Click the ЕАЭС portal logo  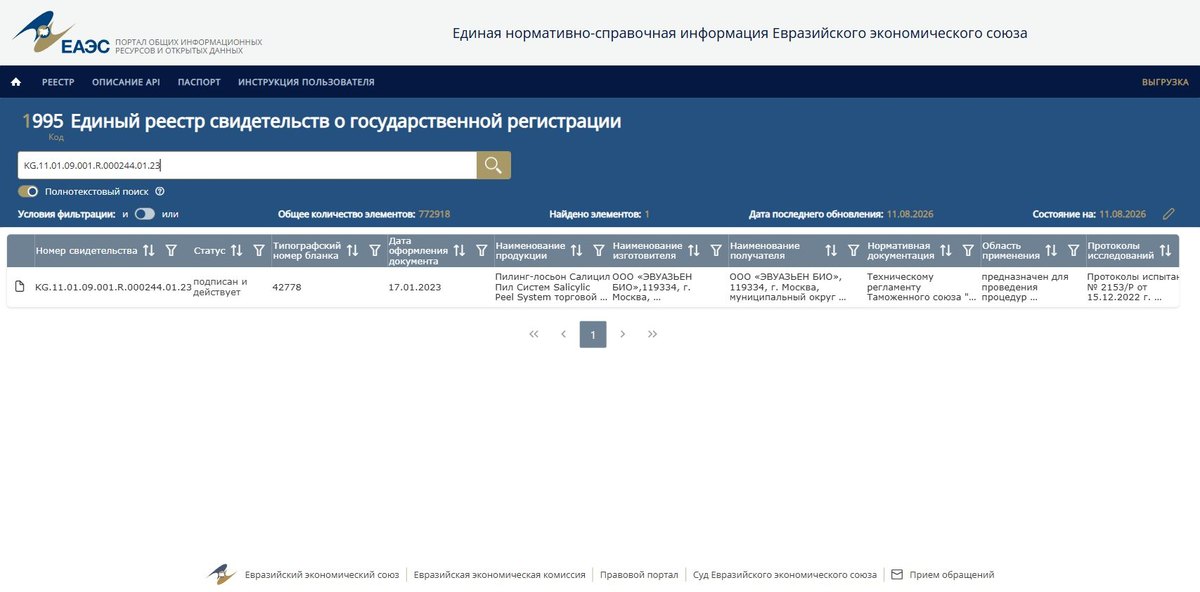click(x=136, y=33)
